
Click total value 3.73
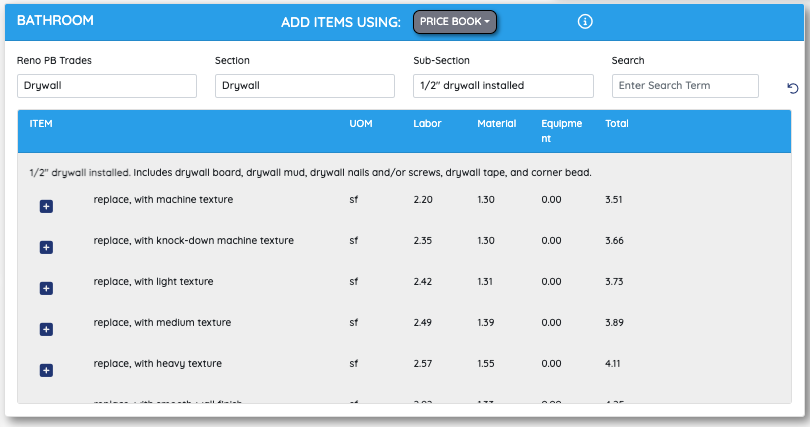click(614, 282)
